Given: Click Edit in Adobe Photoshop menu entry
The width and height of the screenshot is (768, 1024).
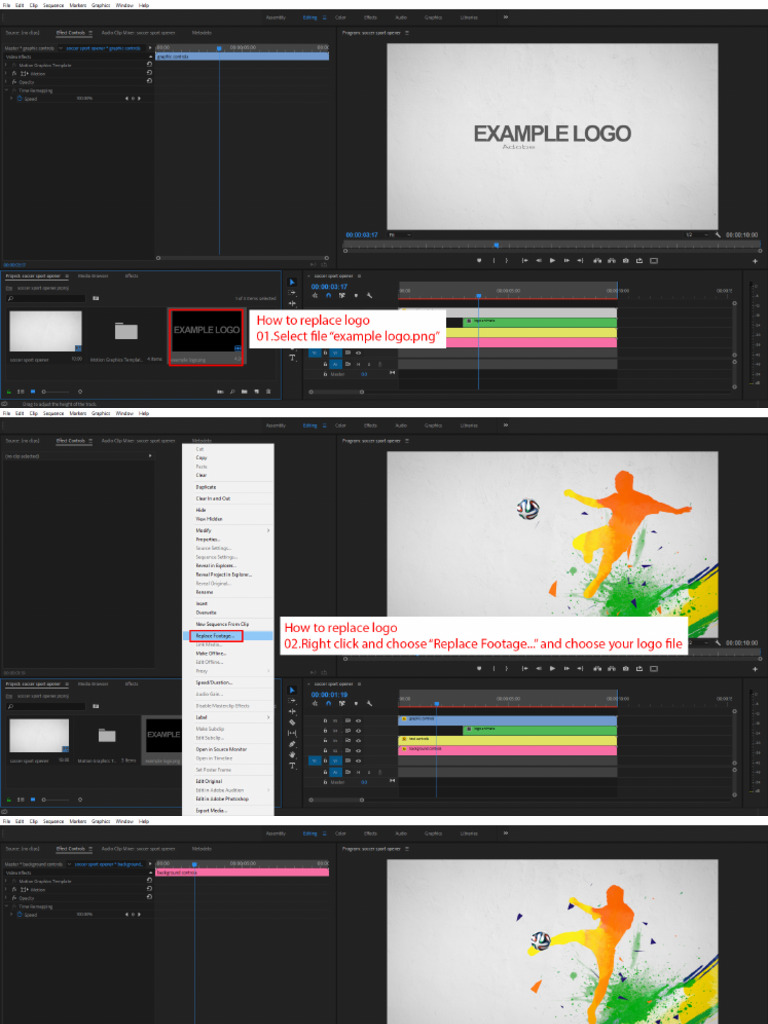Looking at the screenshot, I should coord(228,799).
